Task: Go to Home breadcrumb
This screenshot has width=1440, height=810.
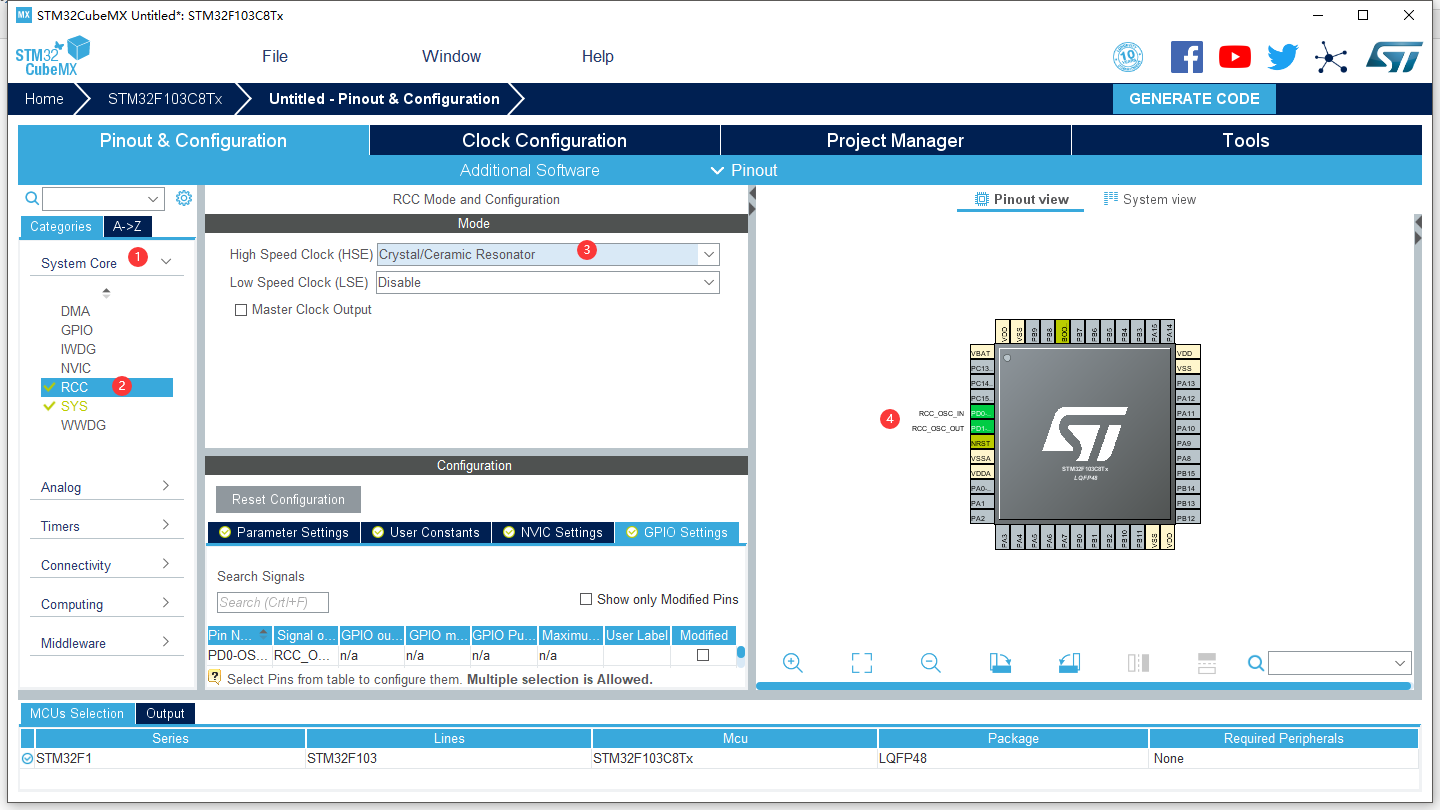Action: point(44,98)
